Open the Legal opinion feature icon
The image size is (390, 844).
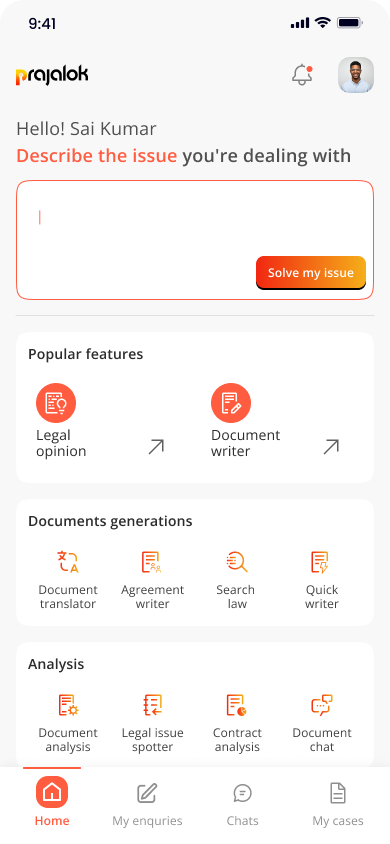click(x=56, y=403)
